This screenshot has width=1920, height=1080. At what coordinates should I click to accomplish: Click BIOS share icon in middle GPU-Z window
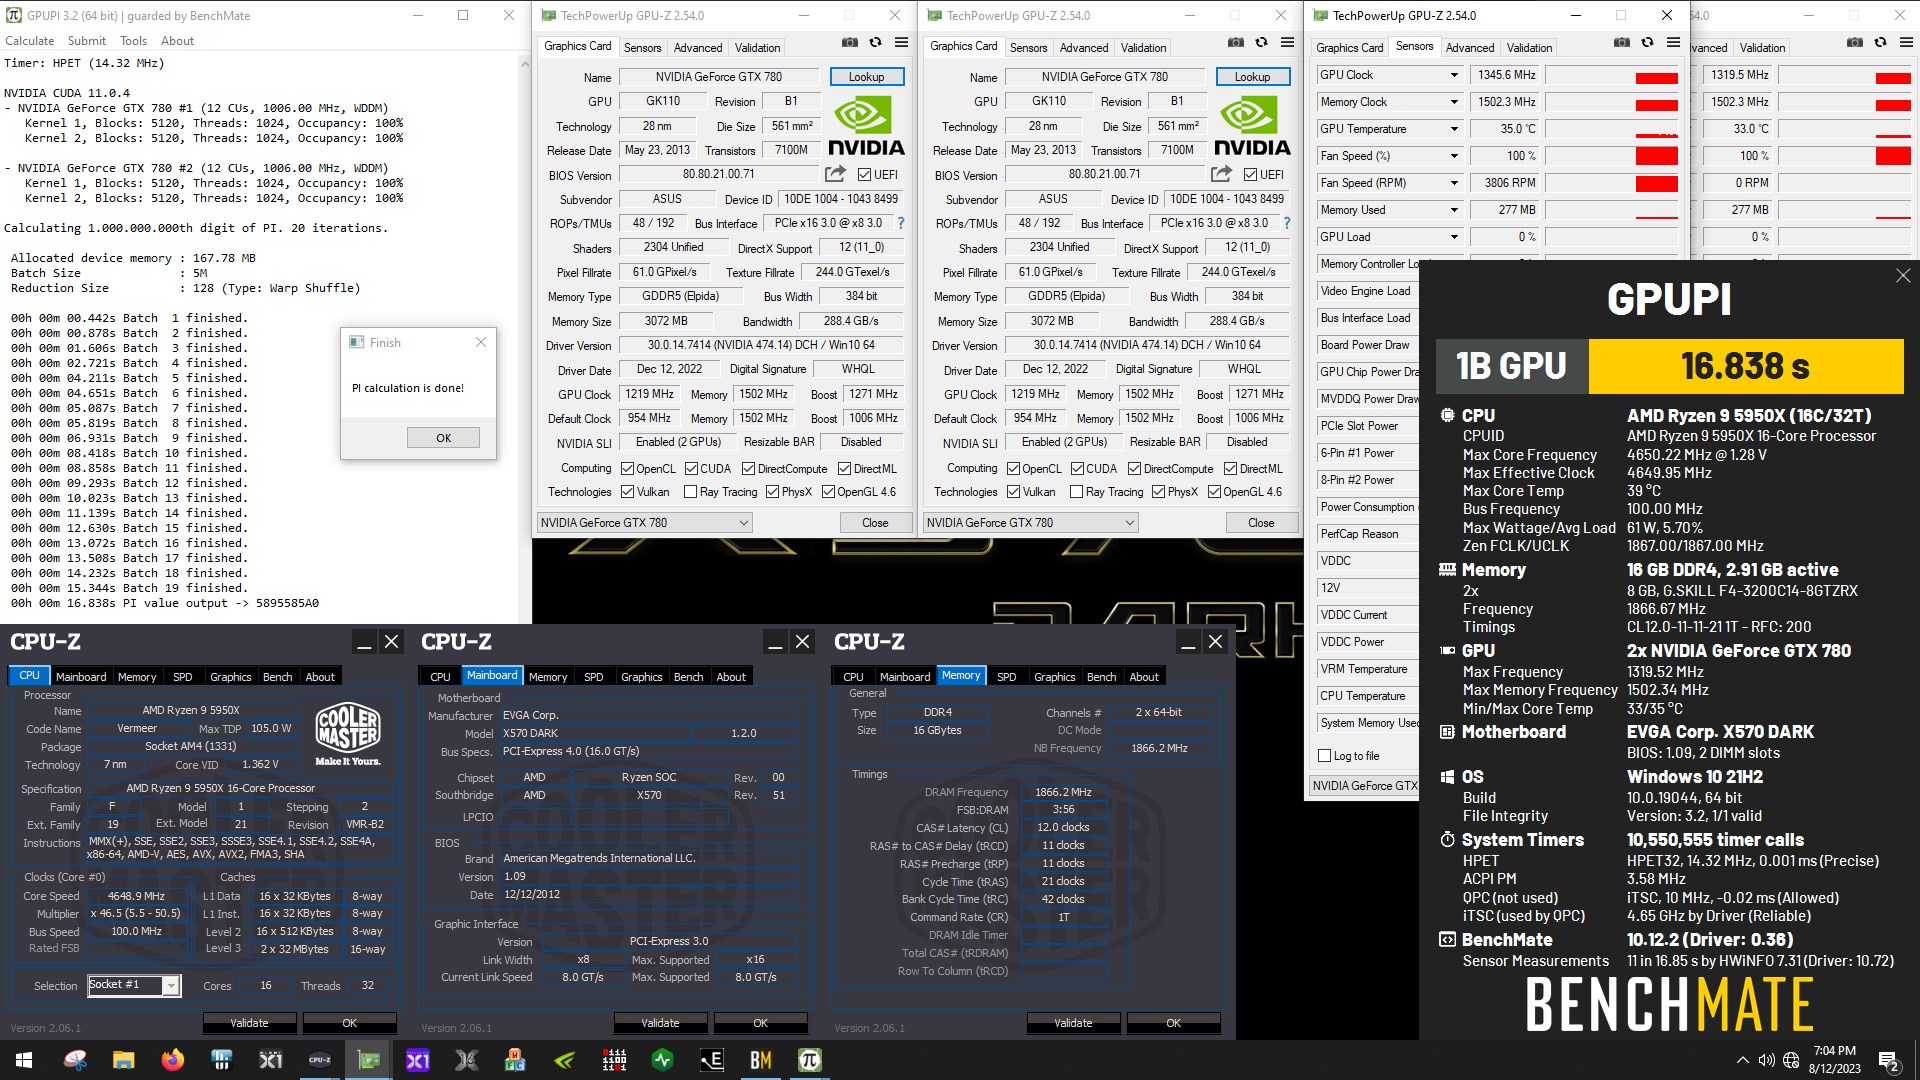pyautogui.click(x=1221, y=174)
